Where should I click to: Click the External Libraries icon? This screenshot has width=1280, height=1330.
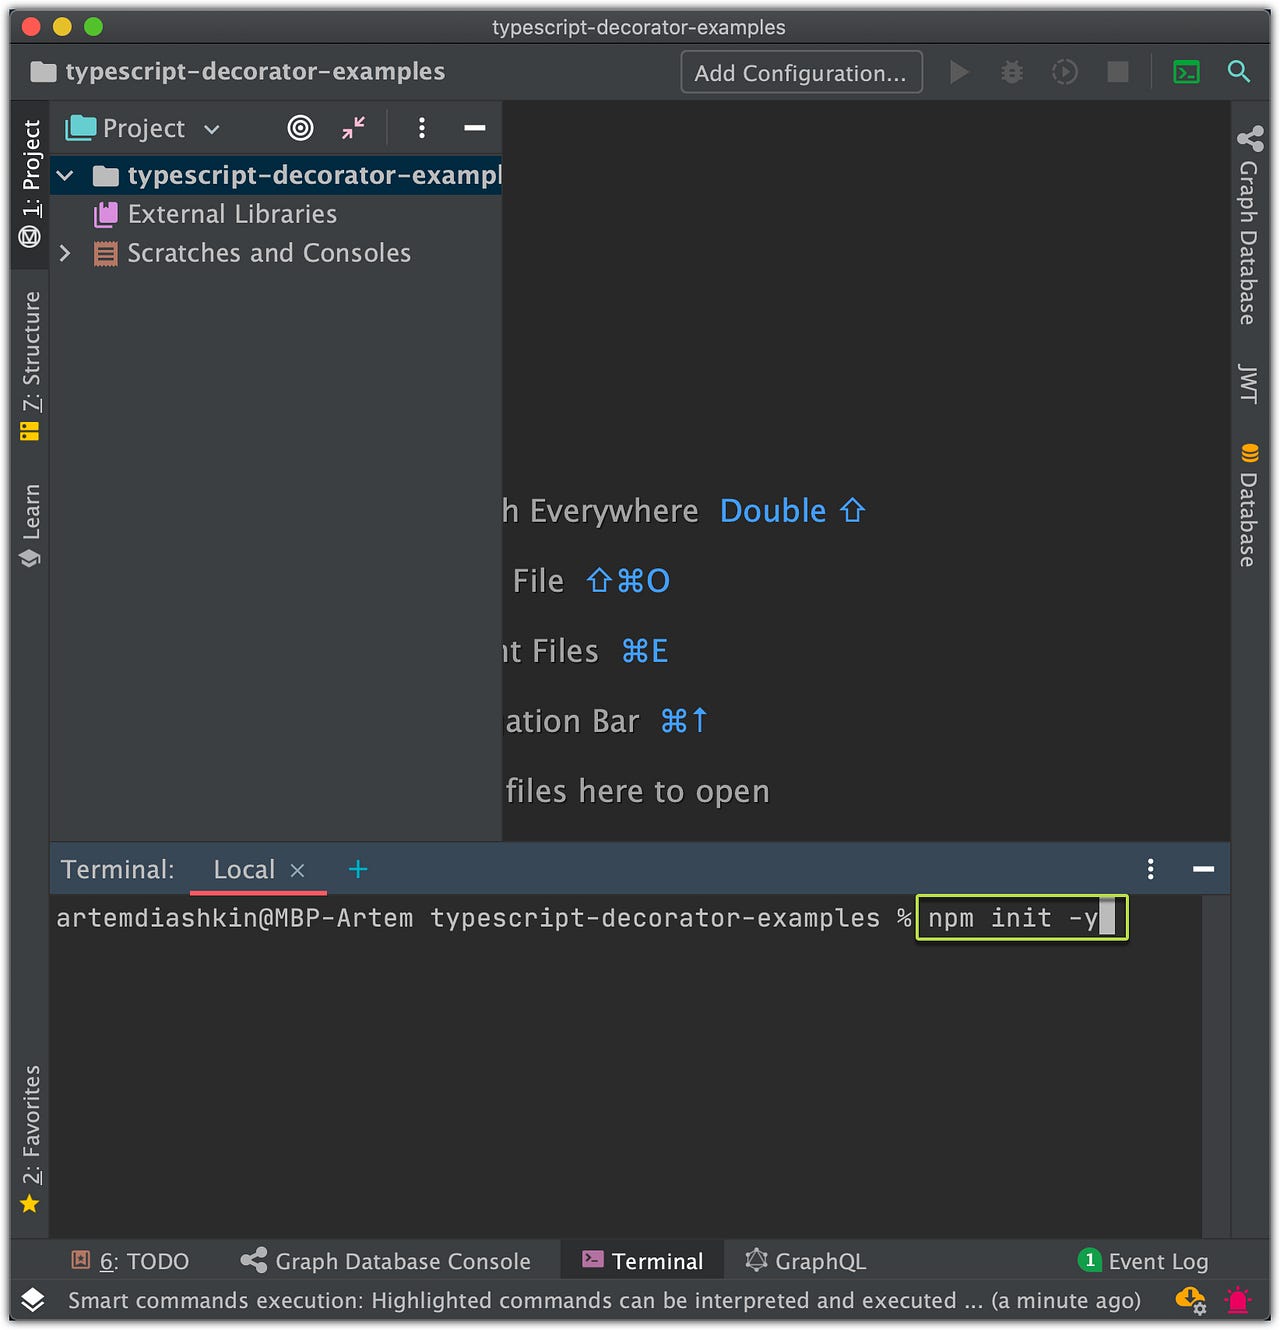click(105, 214)
